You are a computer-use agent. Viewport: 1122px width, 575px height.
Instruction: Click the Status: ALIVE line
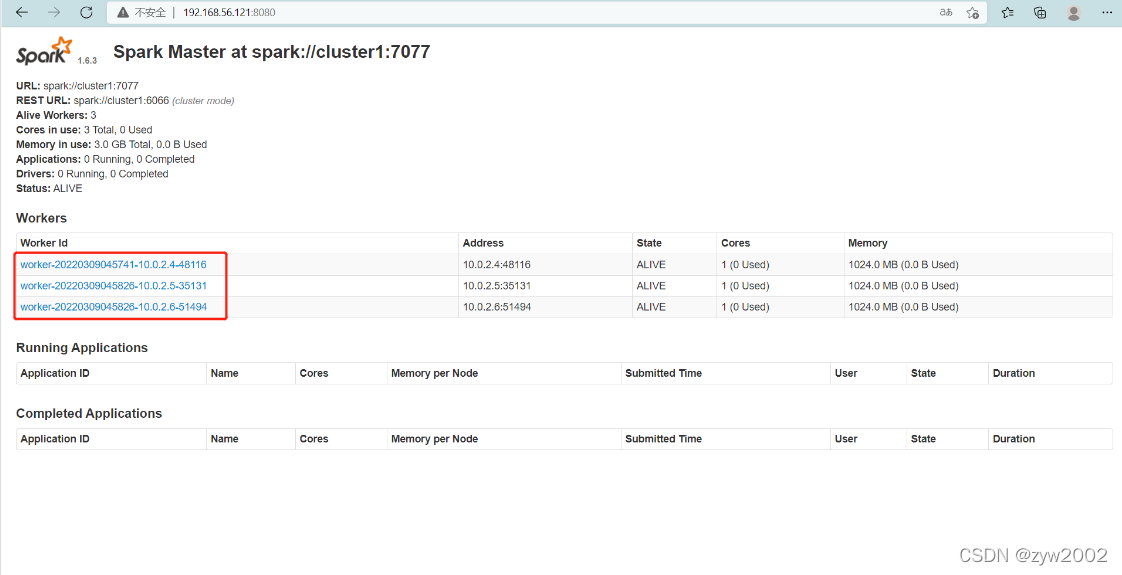point(49,188)
